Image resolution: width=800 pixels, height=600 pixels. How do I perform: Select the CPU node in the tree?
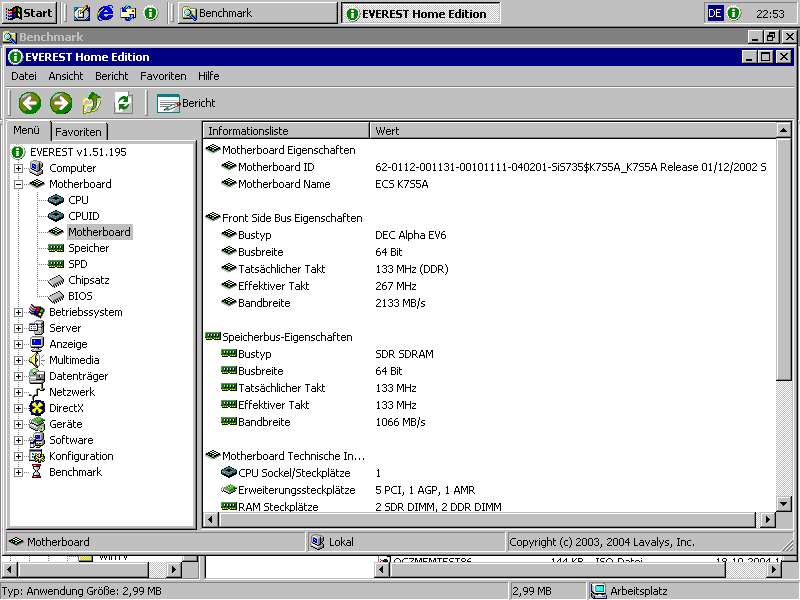[78, 200]
